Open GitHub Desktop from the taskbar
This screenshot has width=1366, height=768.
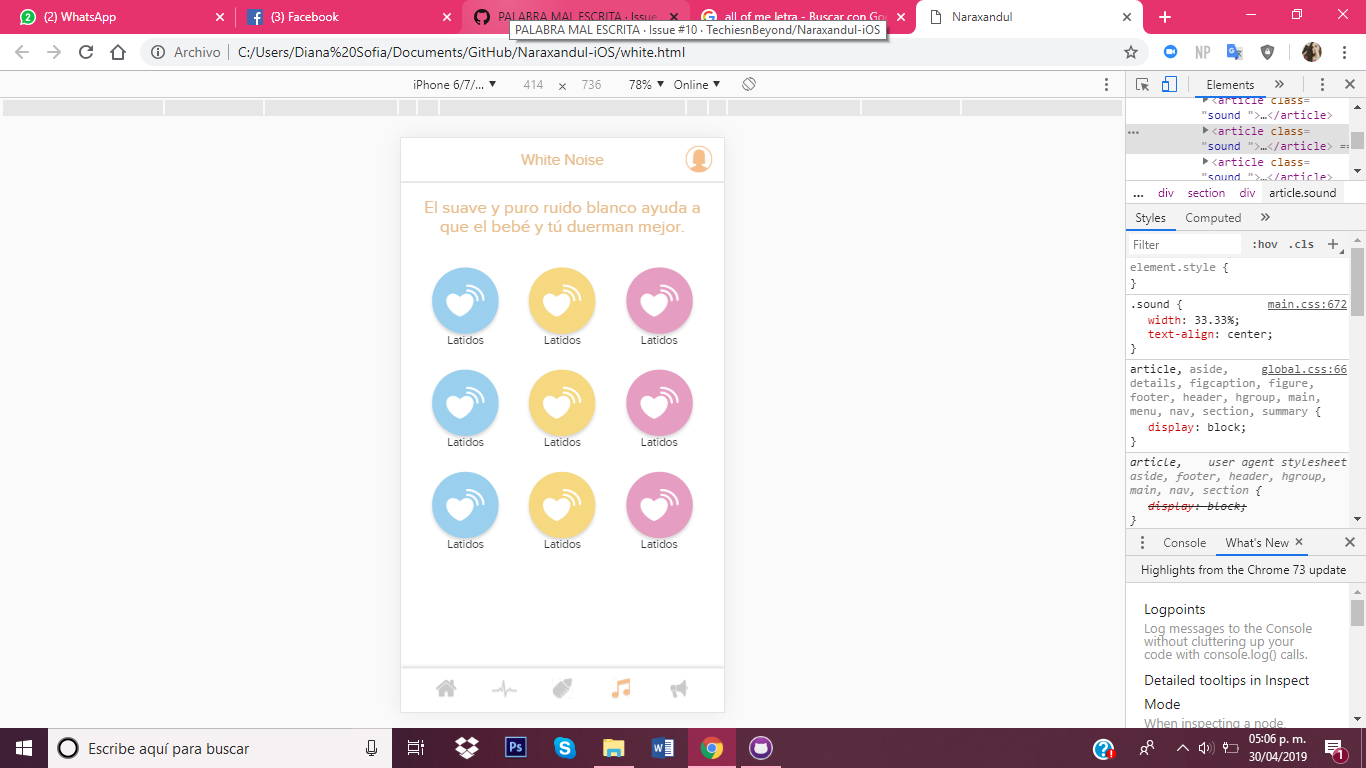click(x=761, y=748)
